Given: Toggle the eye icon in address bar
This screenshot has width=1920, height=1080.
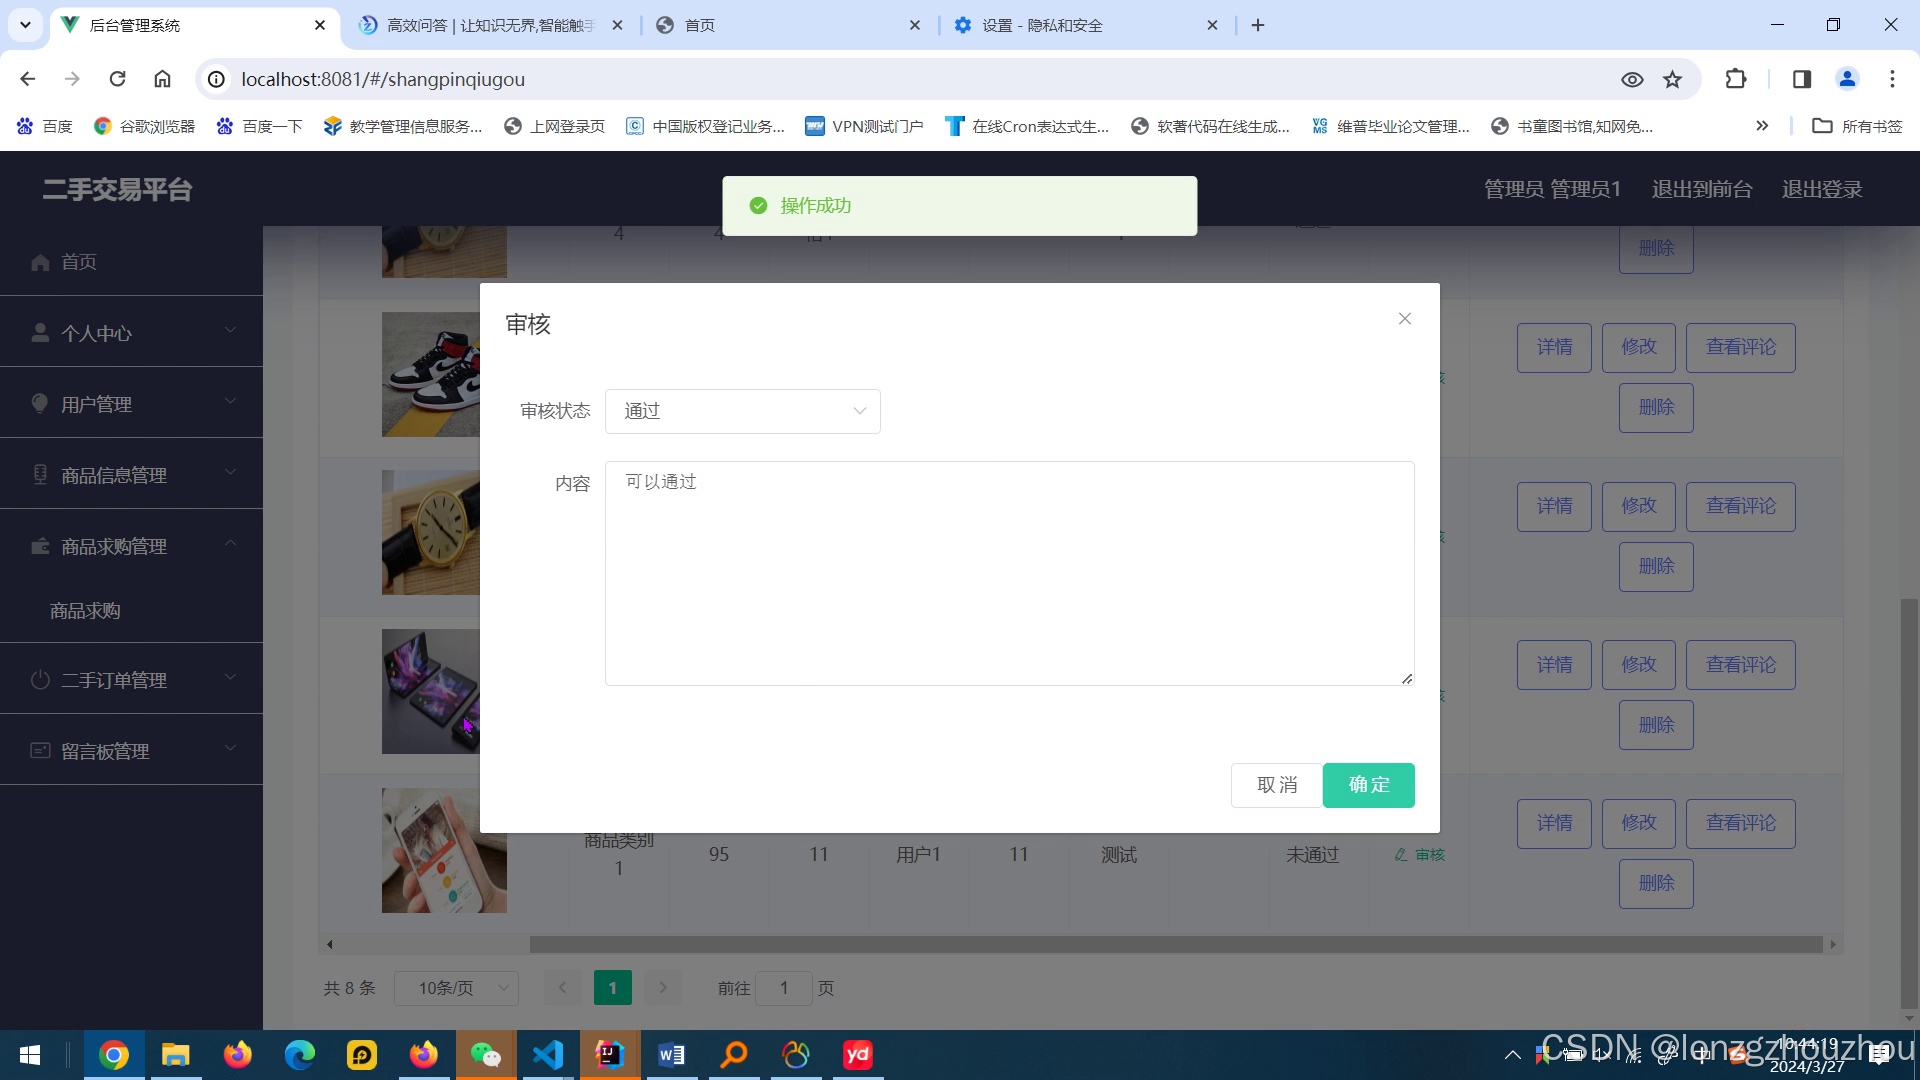Looking at the screenshot, I should (1632, 79).
